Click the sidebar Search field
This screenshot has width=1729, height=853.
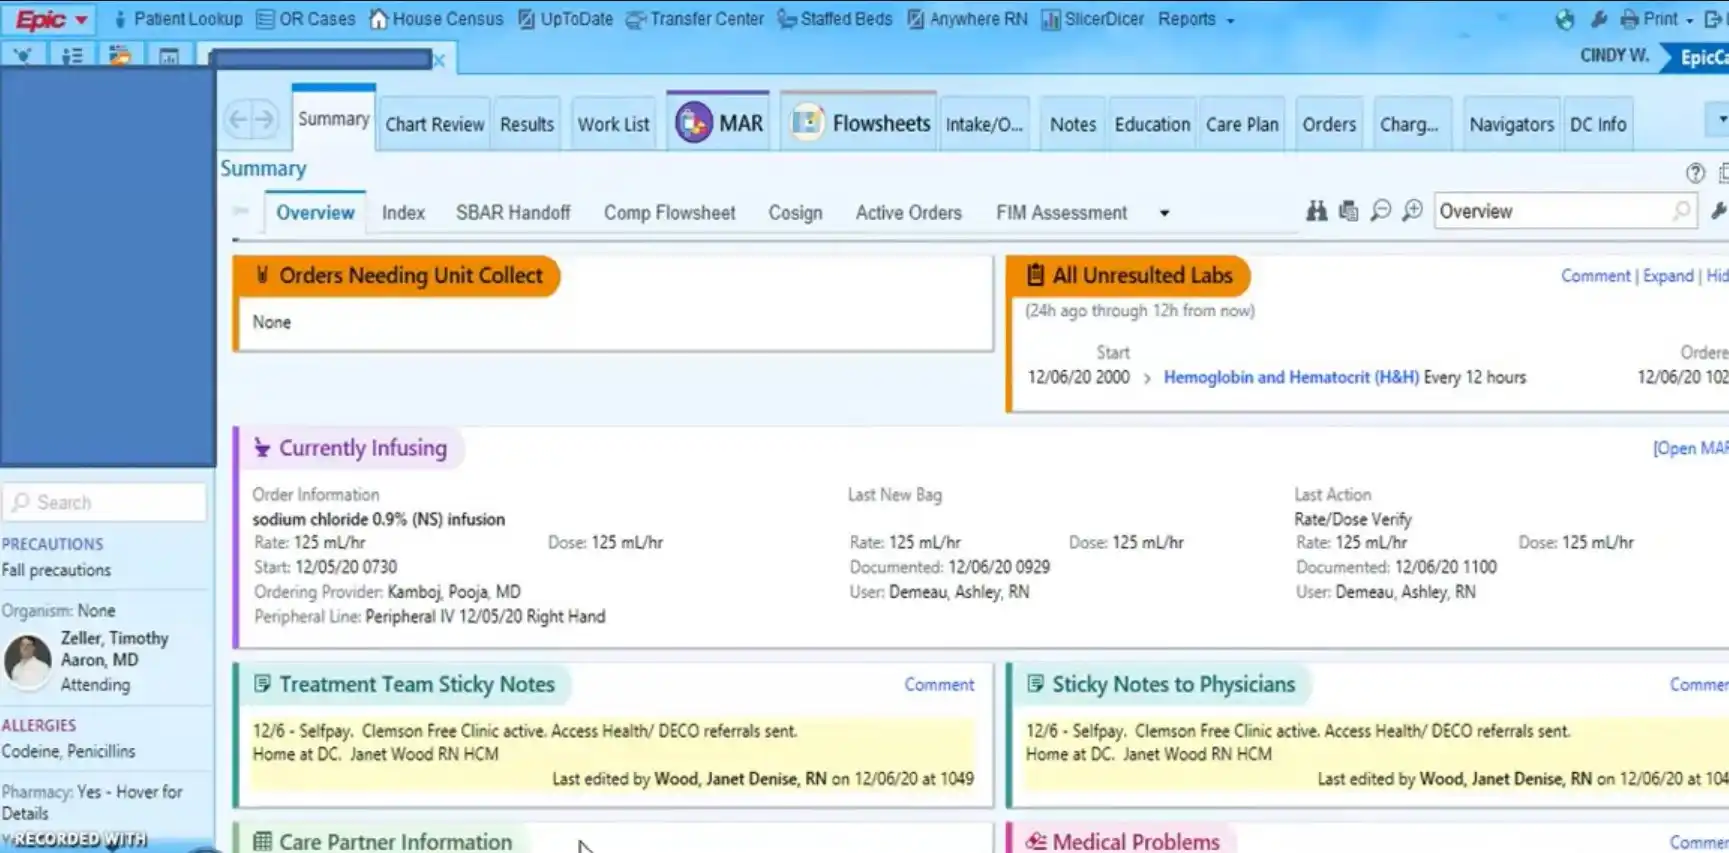105,502
